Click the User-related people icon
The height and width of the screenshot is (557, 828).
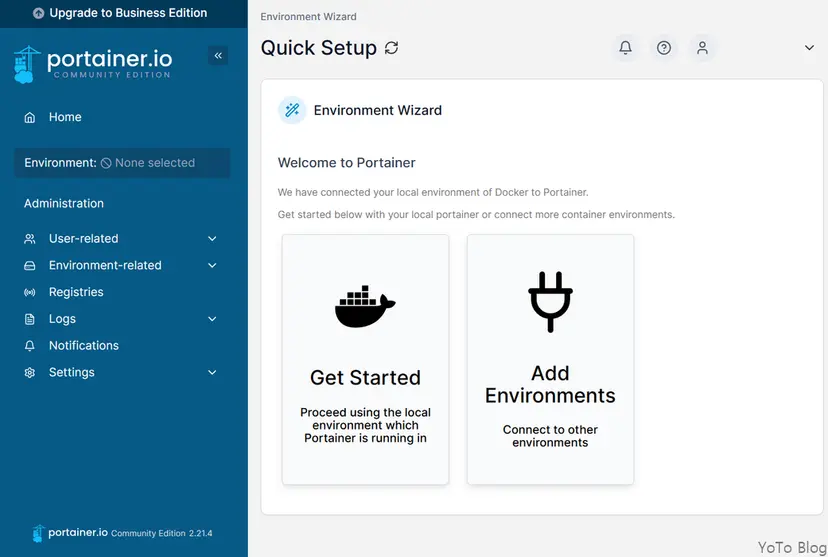30,239
